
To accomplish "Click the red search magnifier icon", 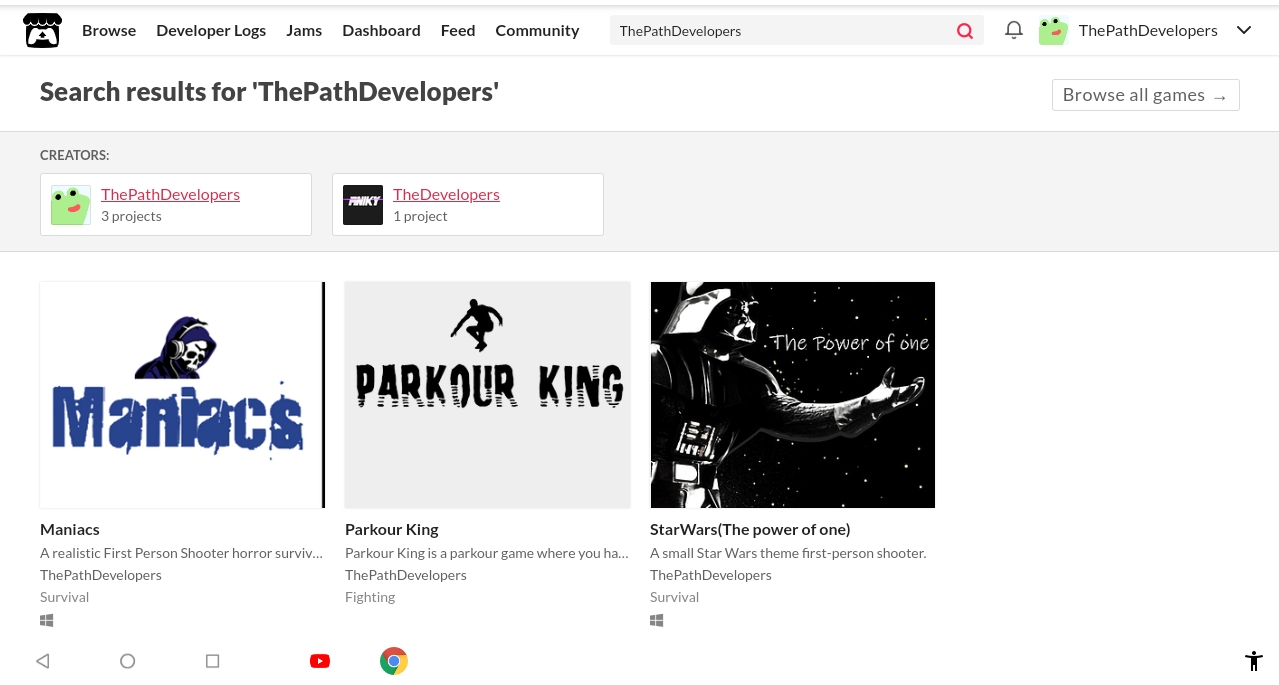I will point(965,31).
